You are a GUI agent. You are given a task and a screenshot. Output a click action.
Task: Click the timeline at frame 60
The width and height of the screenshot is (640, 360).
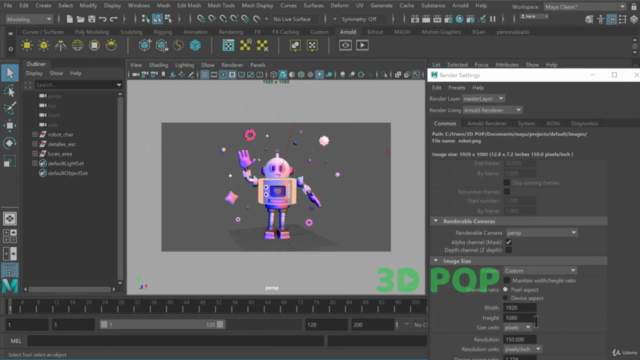click(x=251, y=306)
